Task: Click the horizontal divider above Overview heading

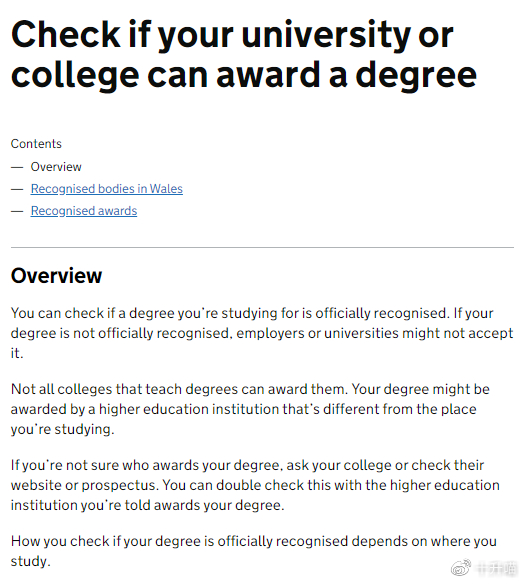Action: click(262, 247)
